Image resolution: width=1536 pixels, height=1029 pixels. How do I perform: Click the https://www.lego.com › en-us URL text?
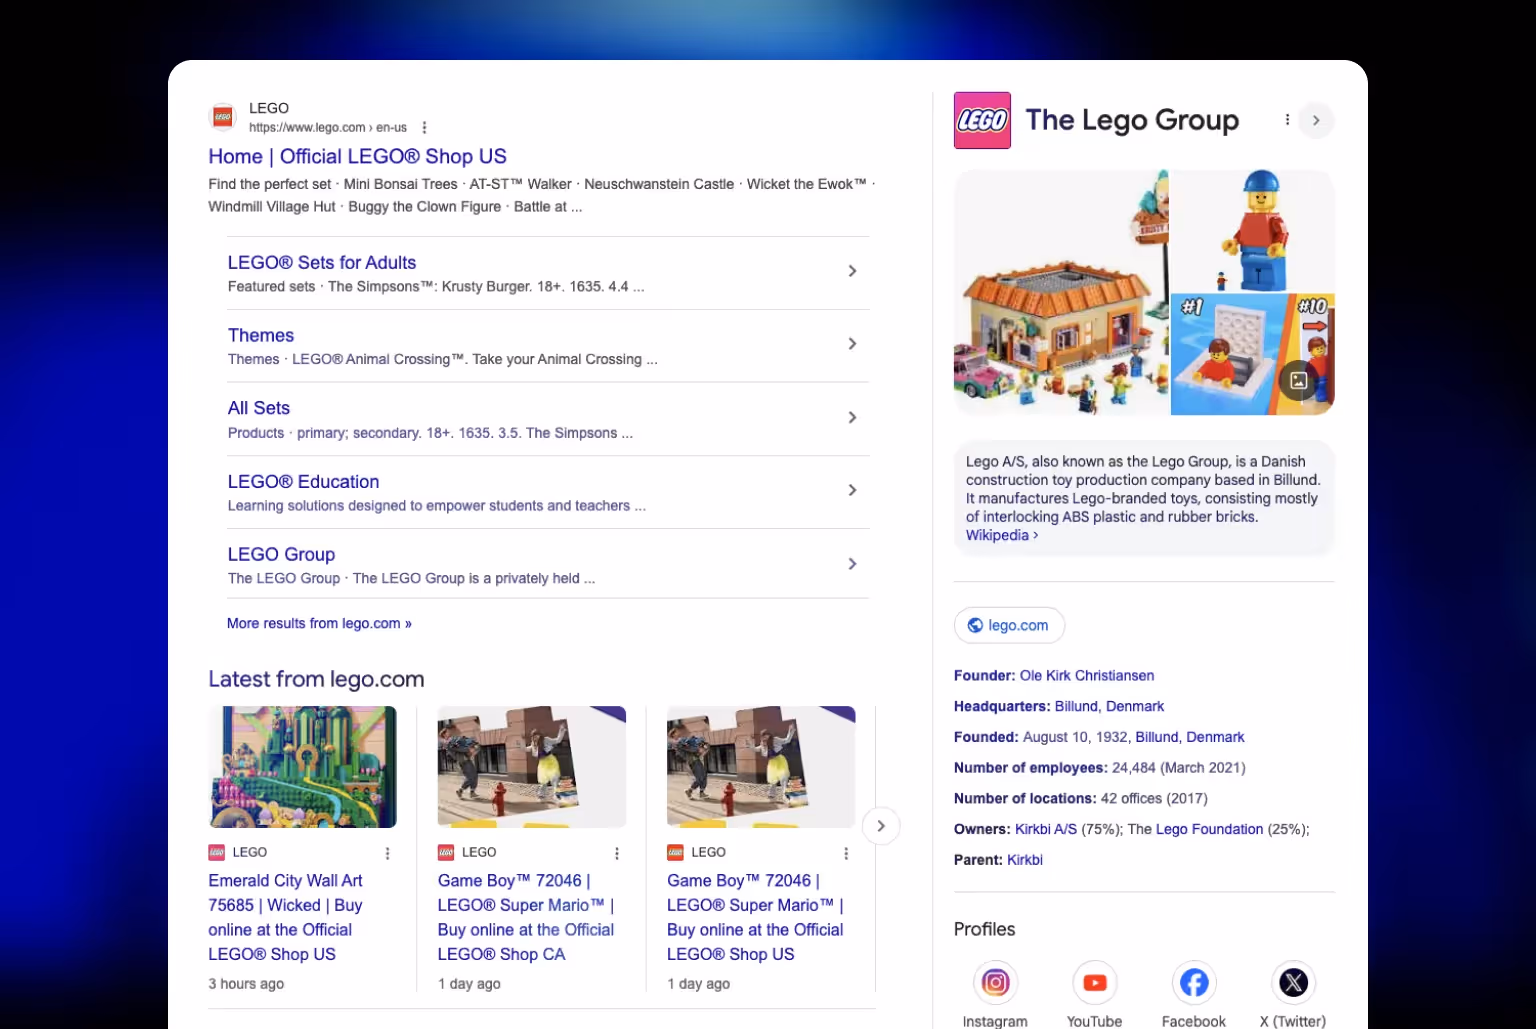tap(328, 128)
